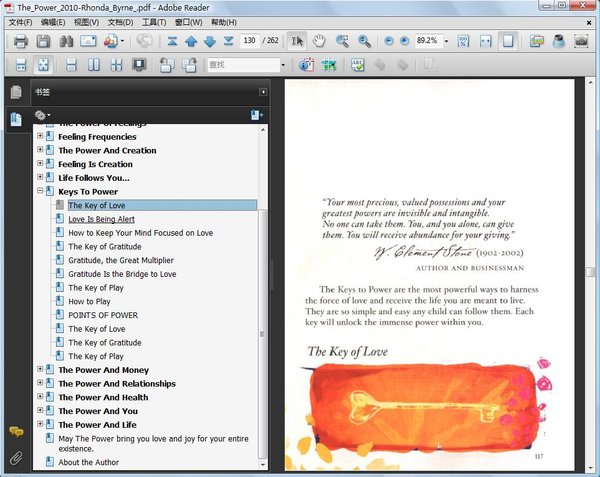Expand The Power And Relationships bookmark
600x477 pixels.
click(x=40, y=383)
